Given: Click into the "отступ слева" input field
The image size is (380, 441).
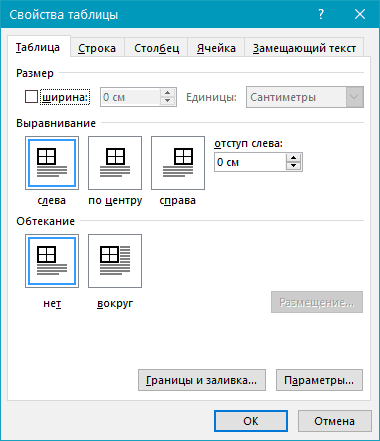Looking at the screenshot, I should [x=250, y=162].
